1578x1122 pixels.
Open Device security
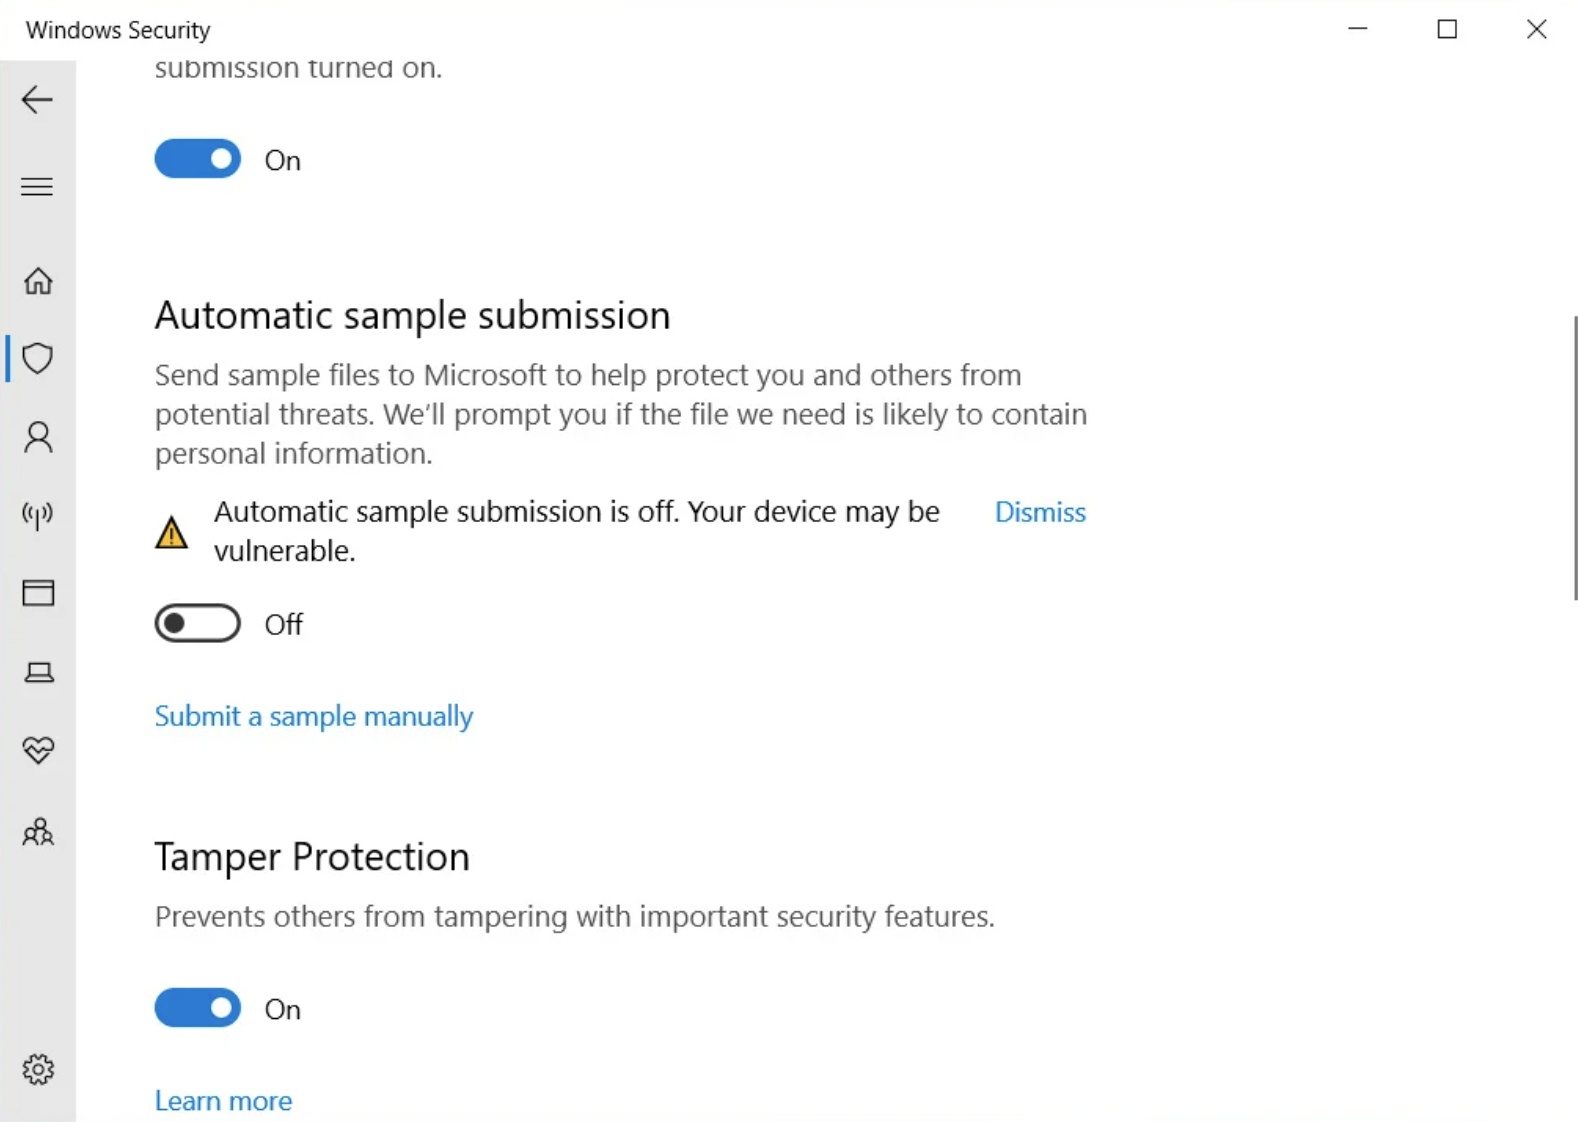[37, 672]
